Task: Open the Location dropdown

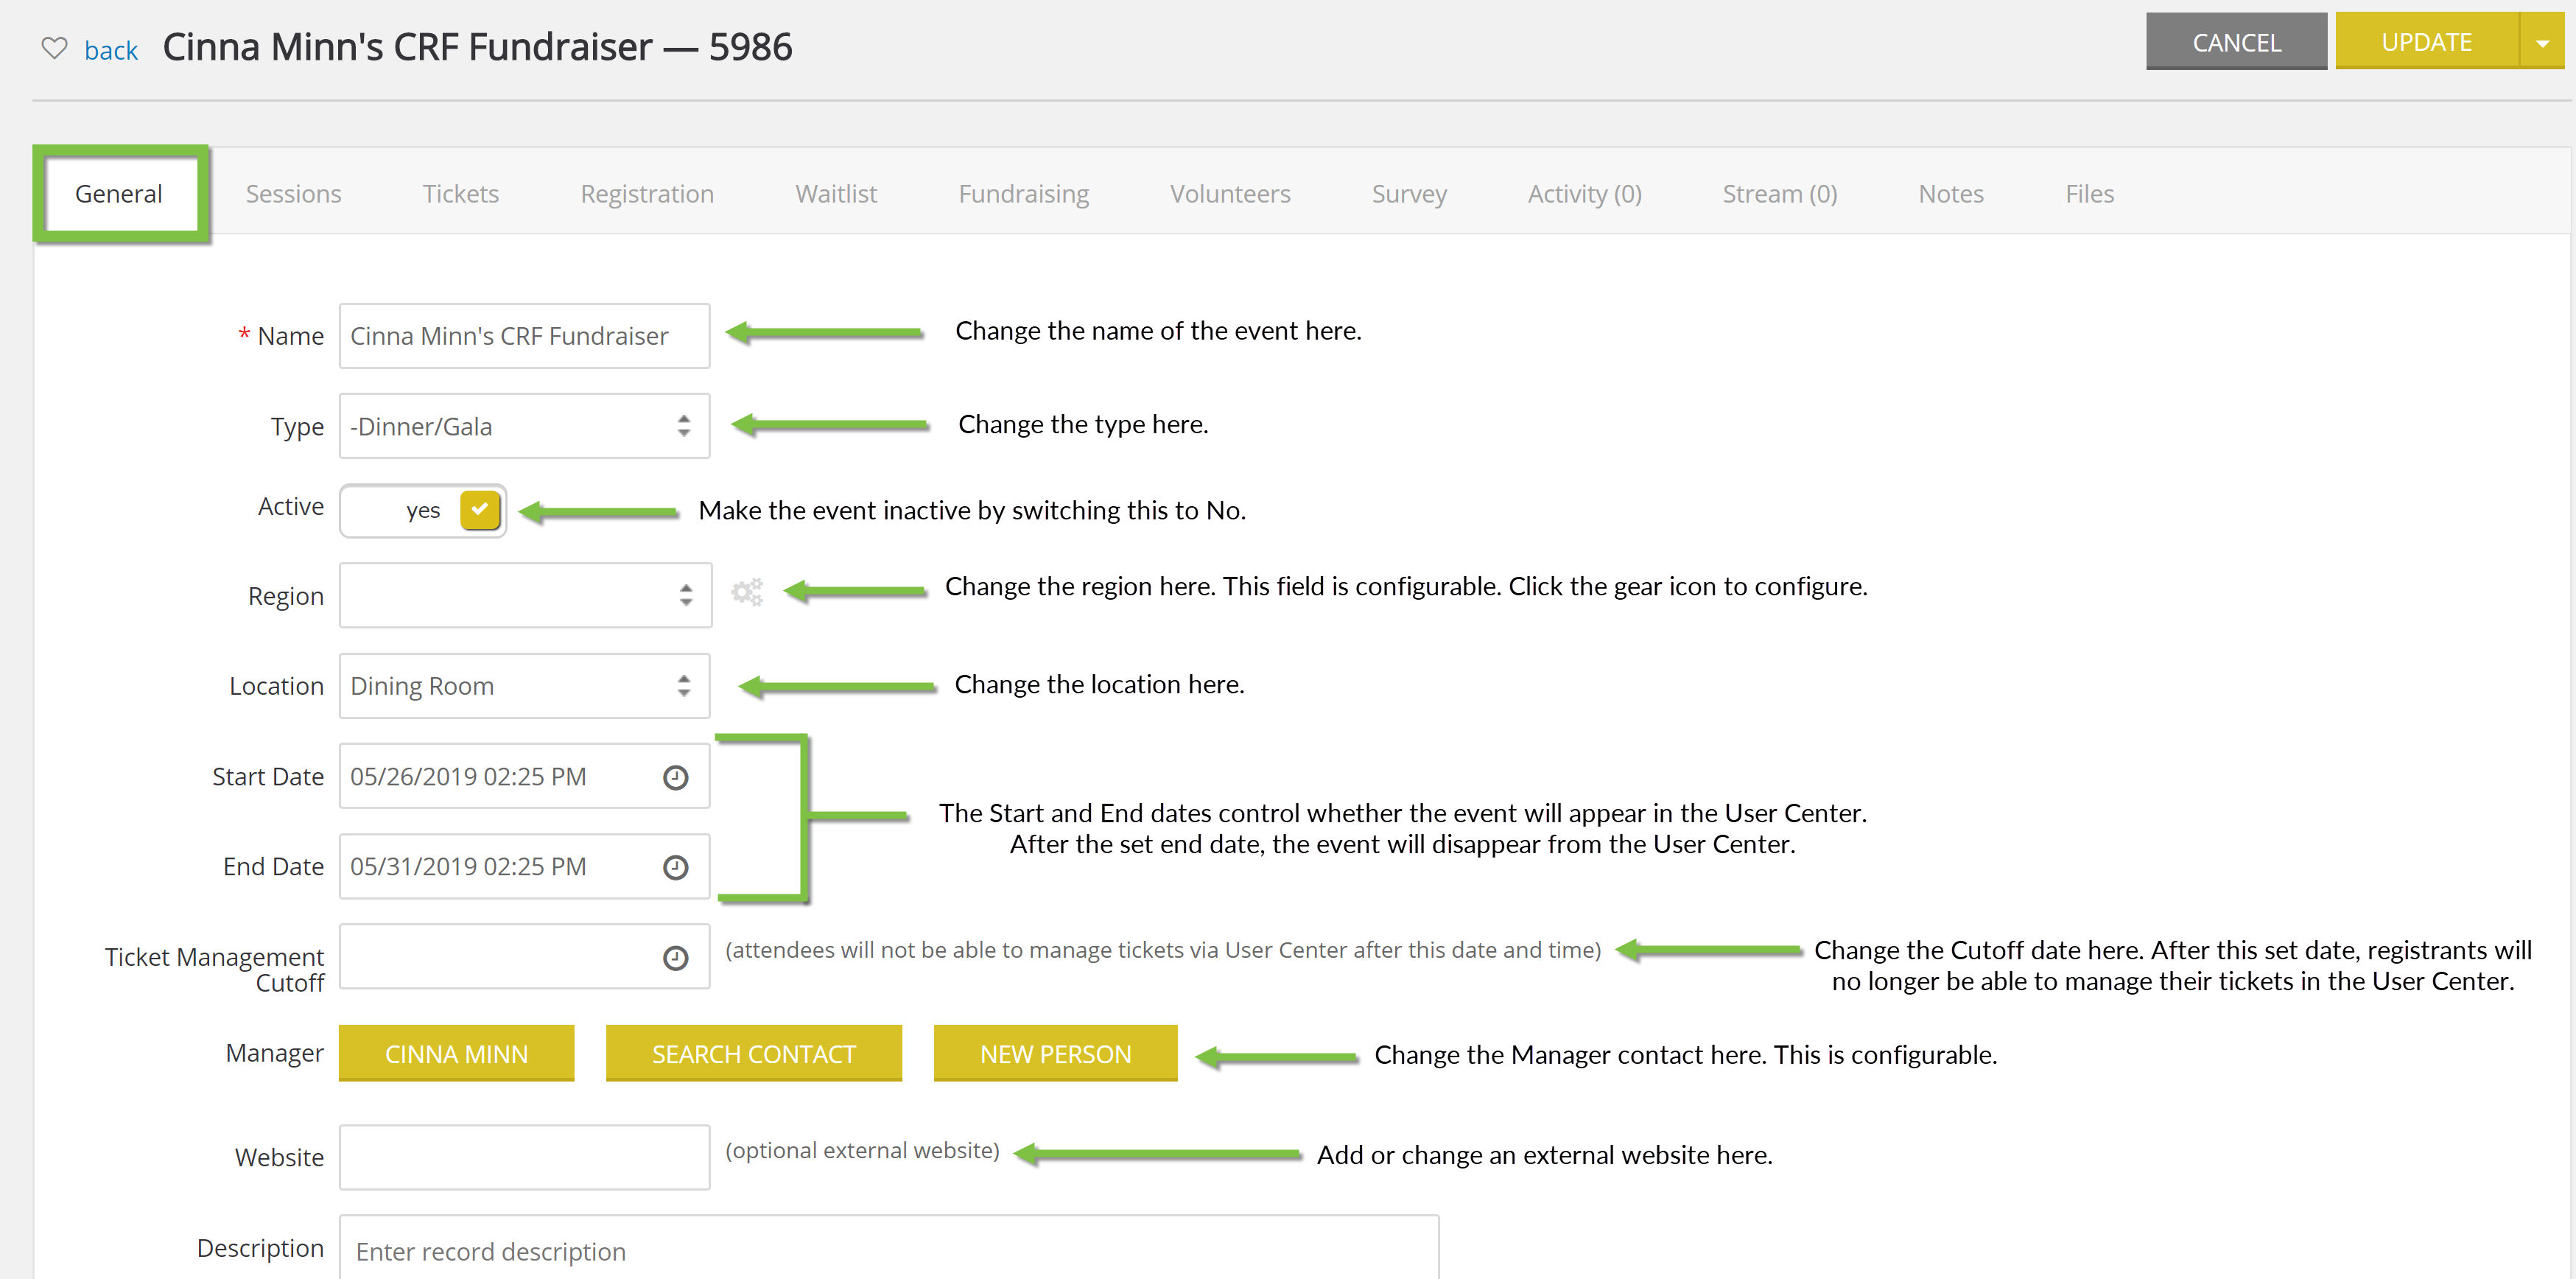Action: [x=525, y=686]
